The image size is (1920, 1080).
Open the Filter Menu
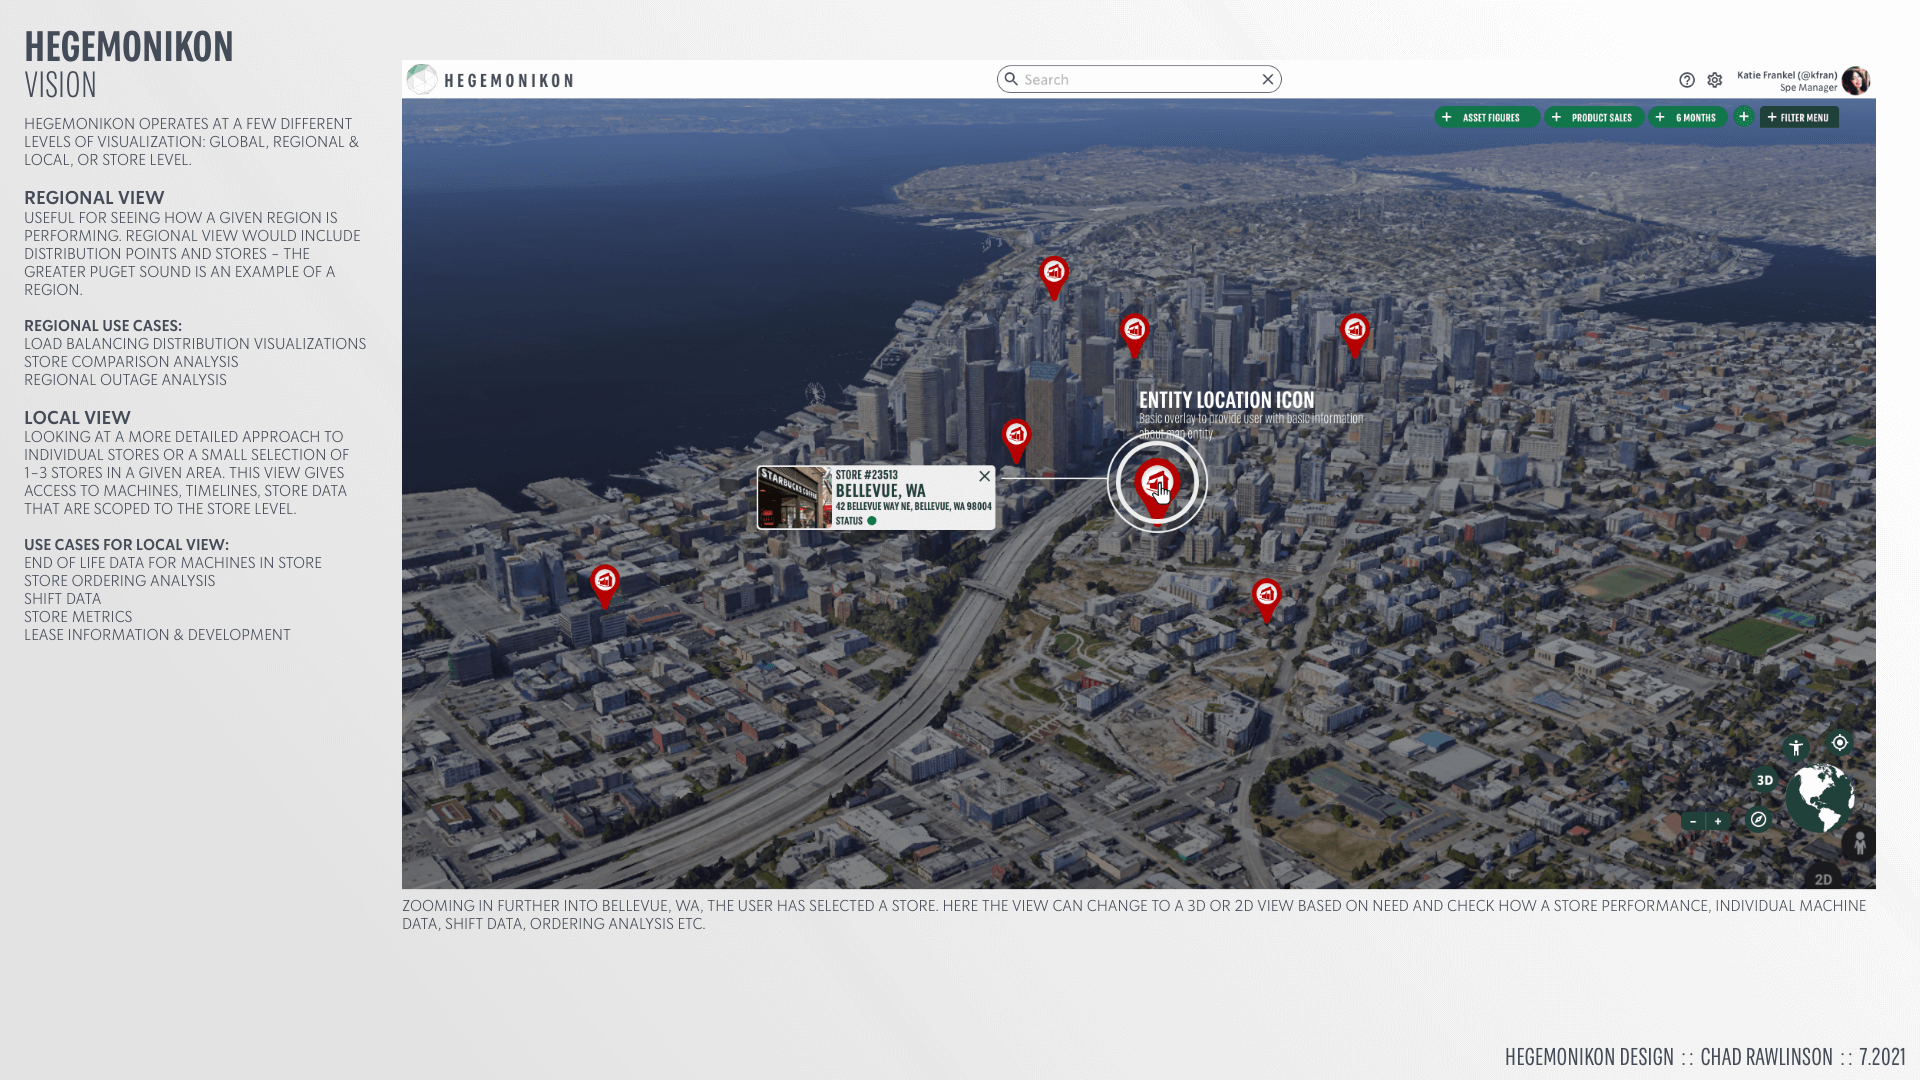[1798, 118]
